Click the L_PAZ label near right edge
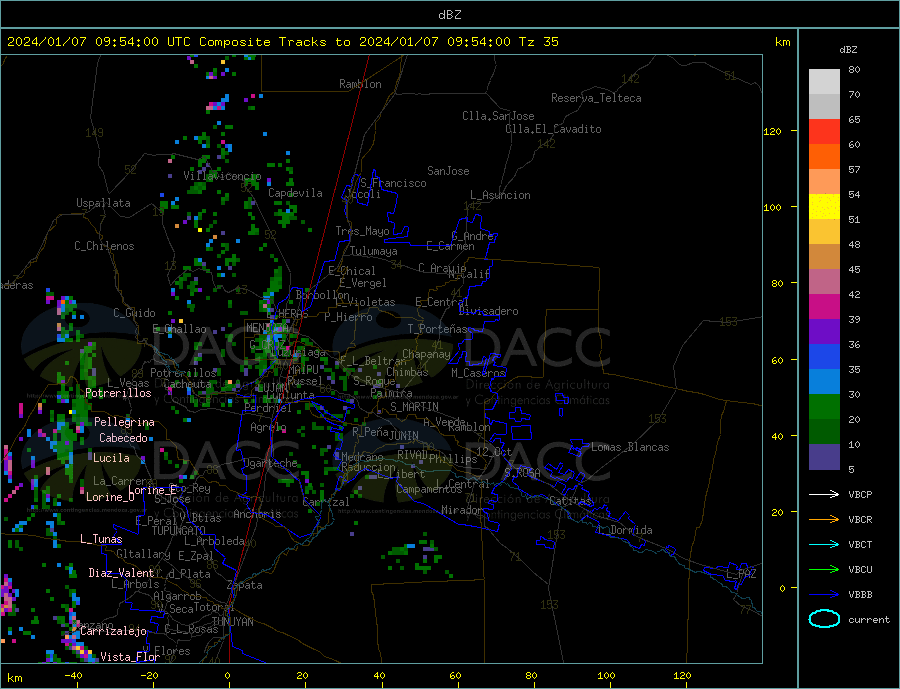 (x=742, y=574)
